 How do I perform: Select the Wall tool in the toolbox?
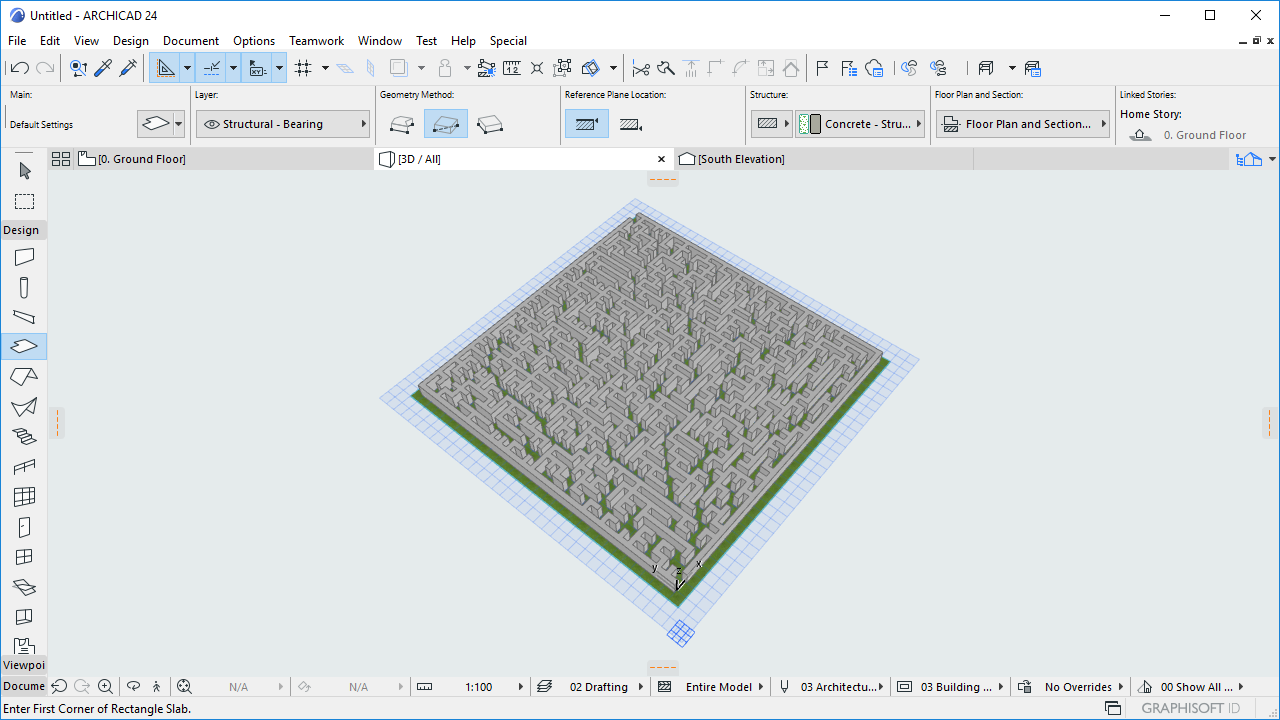tap(24, 257)
